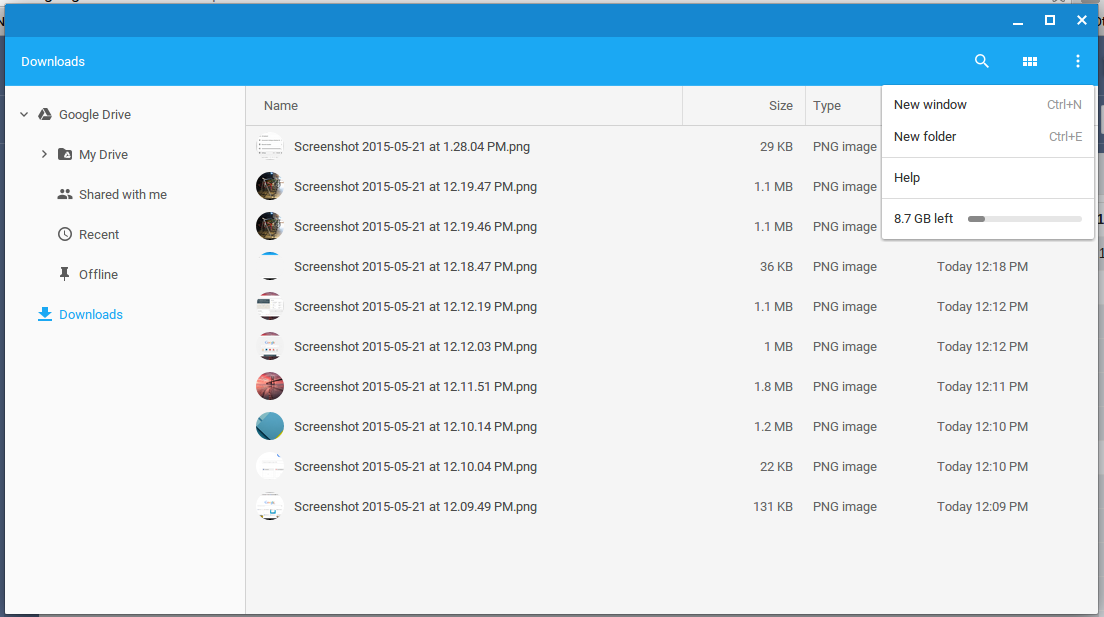Maximize the Files window
Image resolution: width=1104 pixels, height=617 pixels.
[1050, 20]
